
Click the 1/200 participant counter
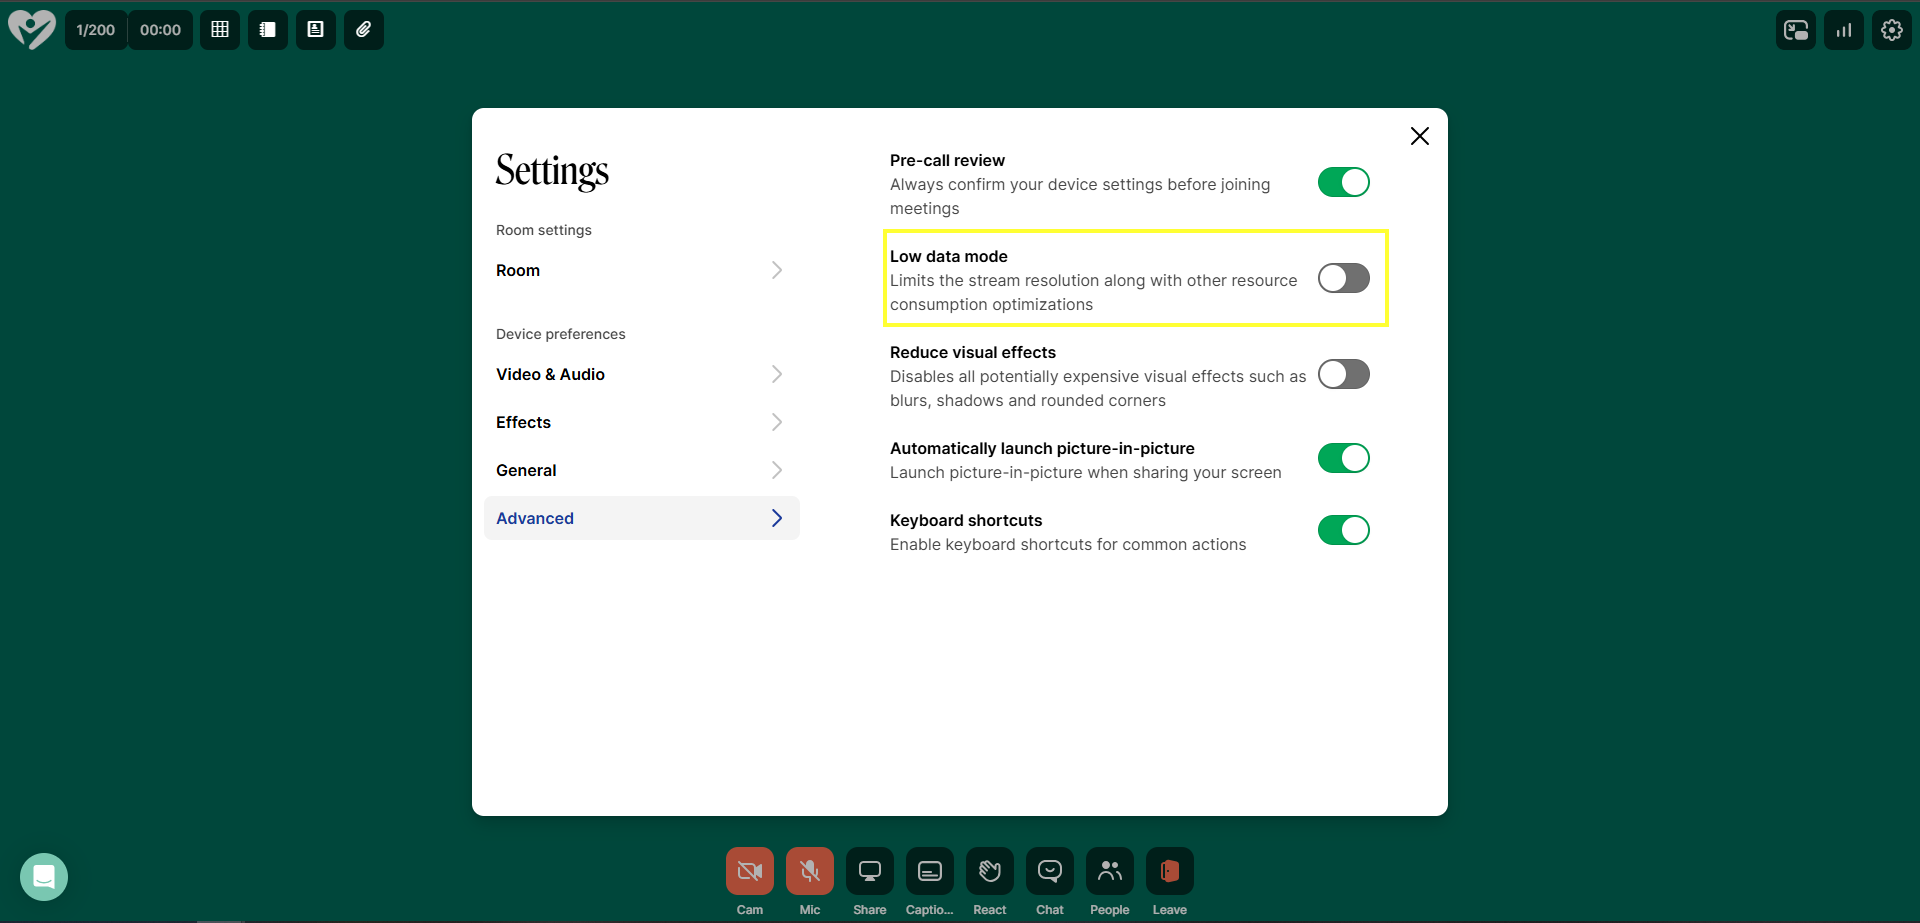tap(96, 30)
